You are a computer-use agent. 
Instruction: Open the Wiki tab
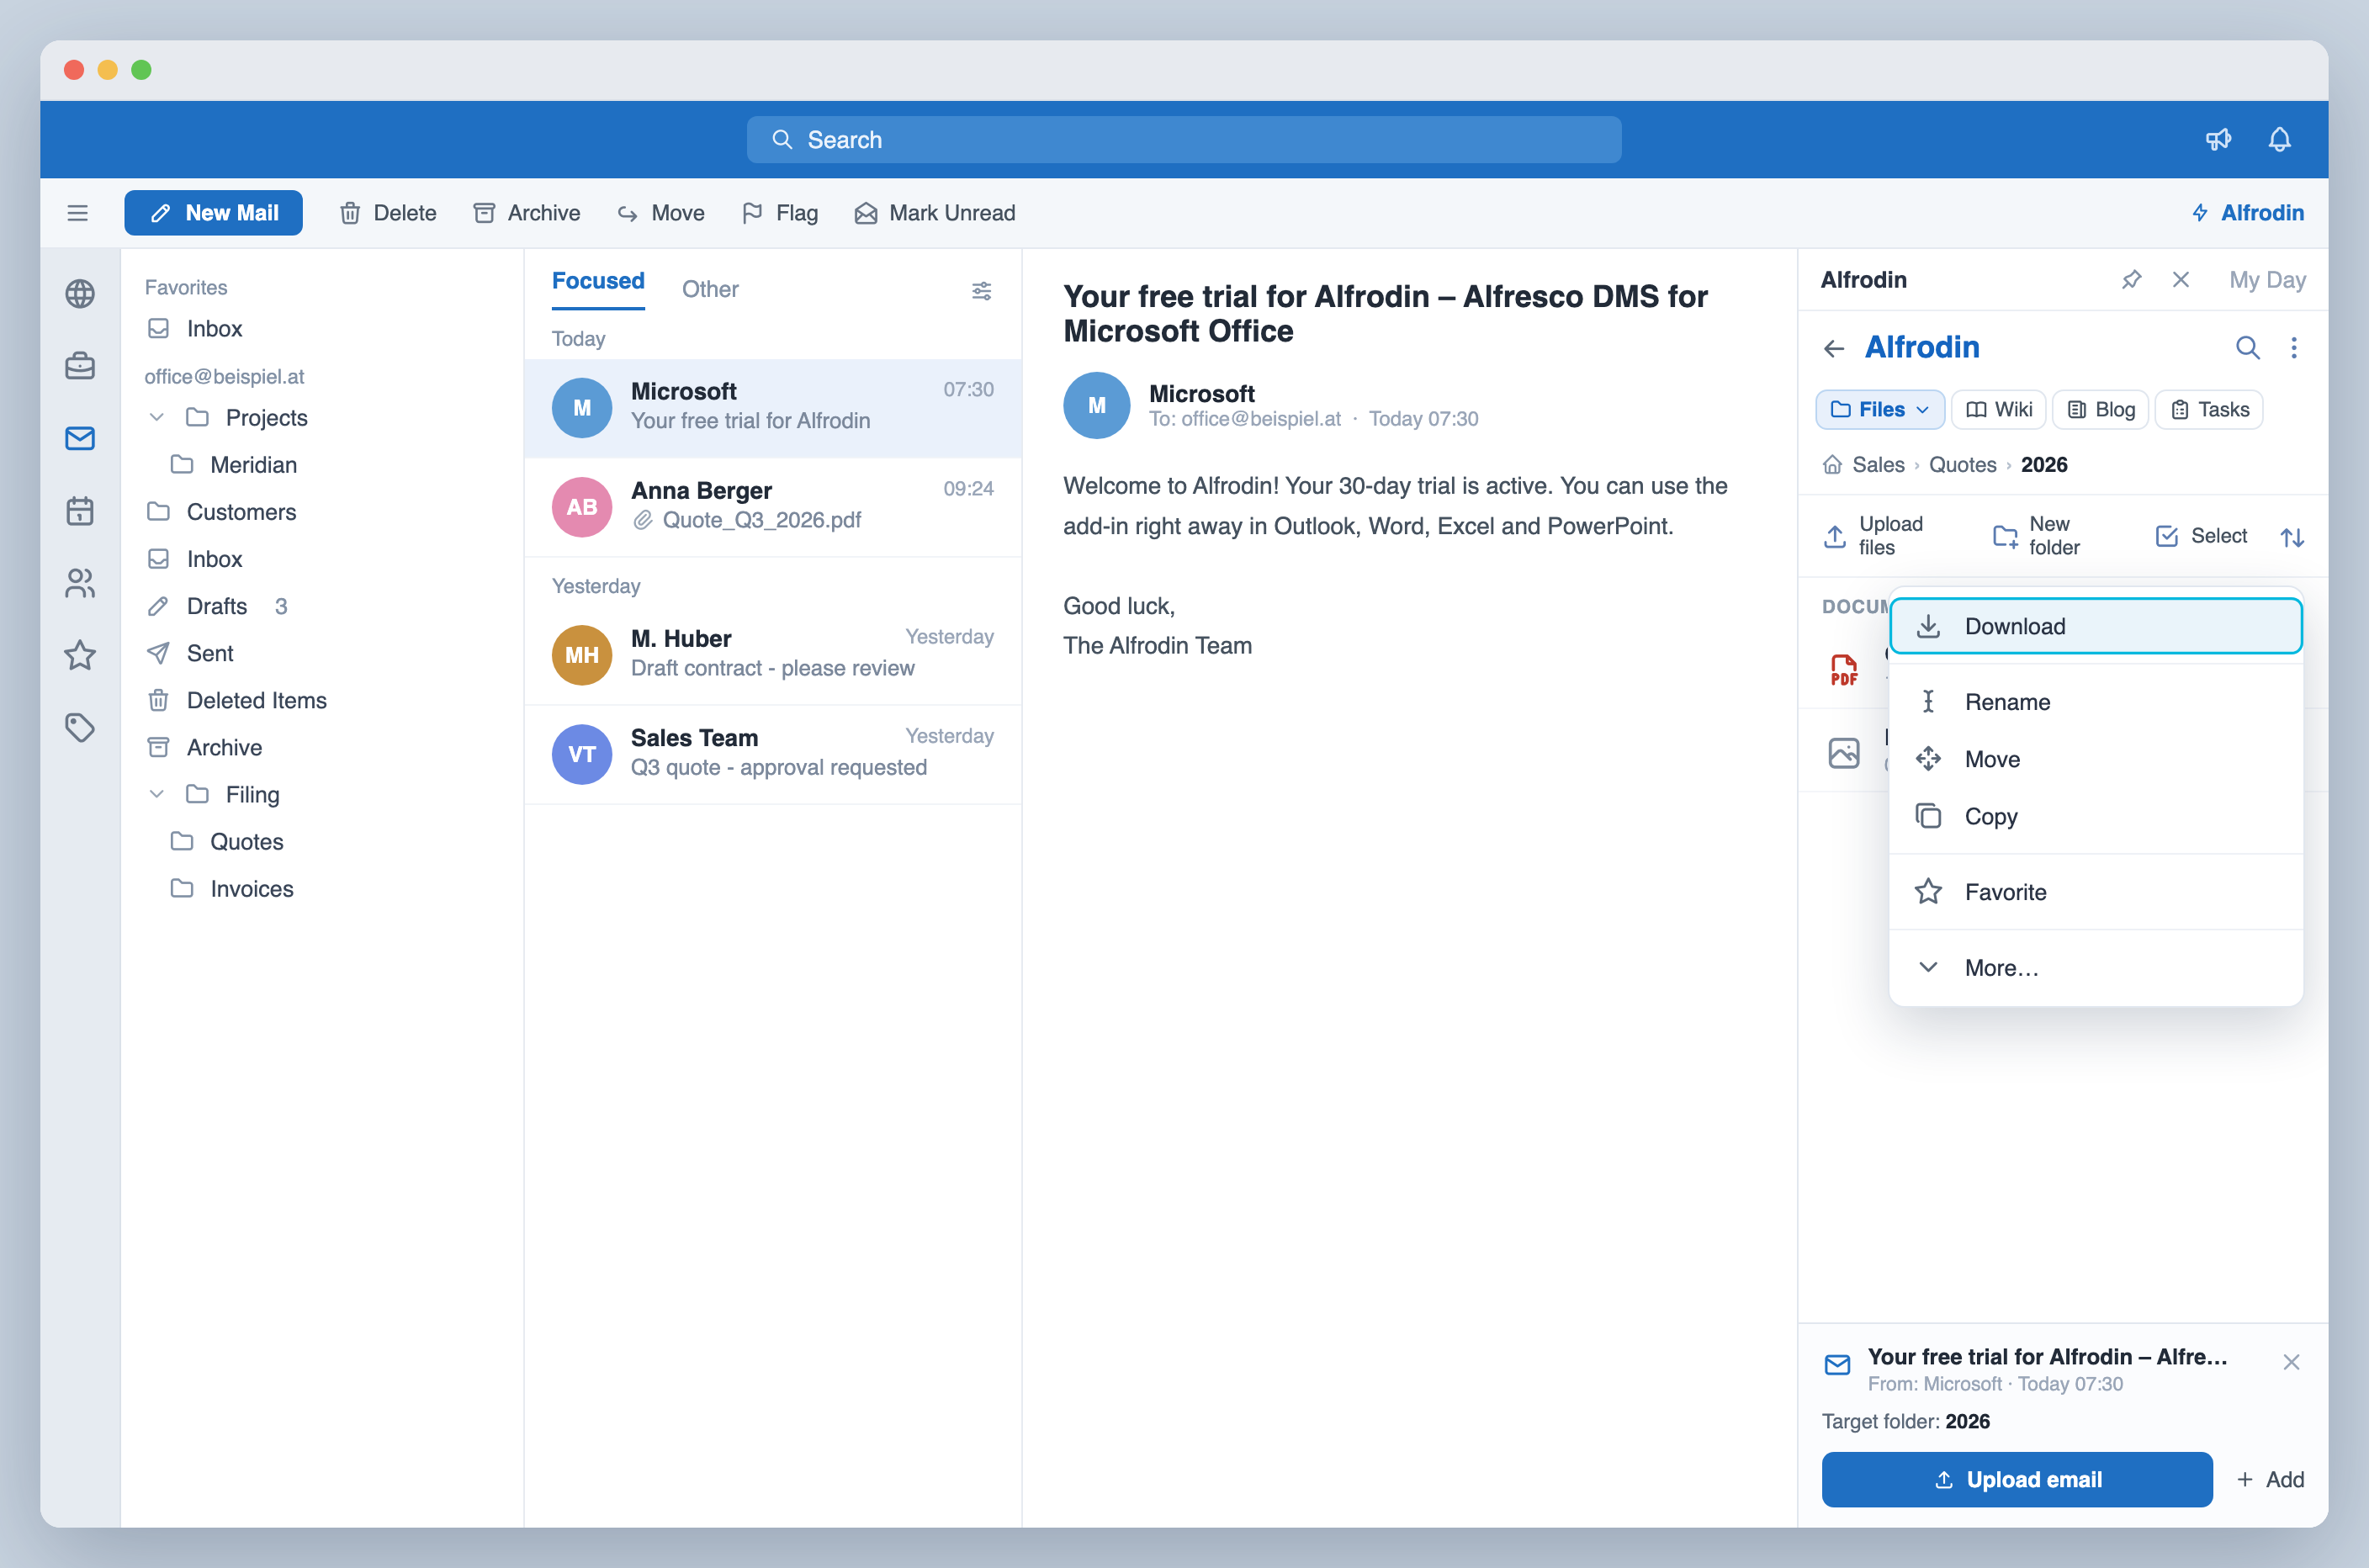click(1998, 410)
